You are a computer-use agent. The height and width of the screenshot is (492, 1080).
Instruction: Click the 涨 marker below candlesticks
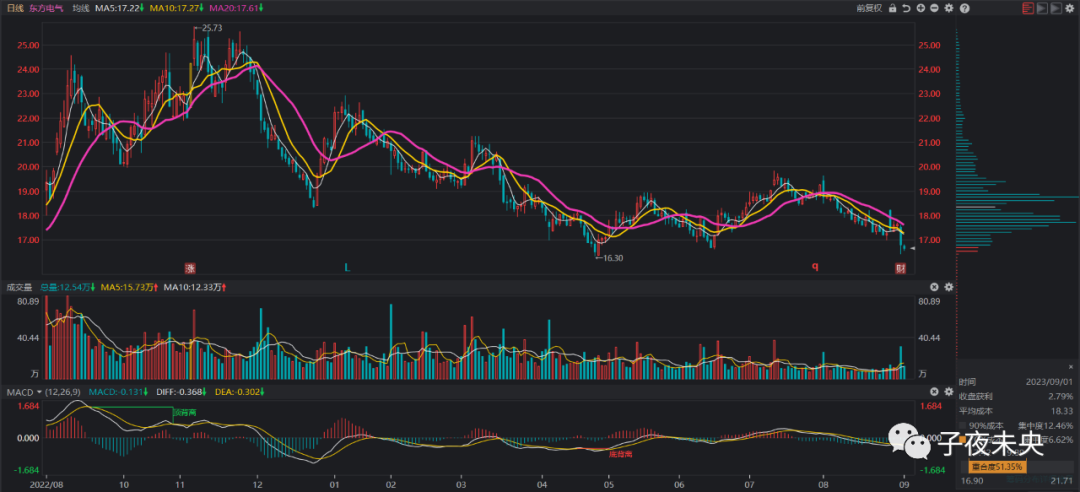click(x=190, y=267)
